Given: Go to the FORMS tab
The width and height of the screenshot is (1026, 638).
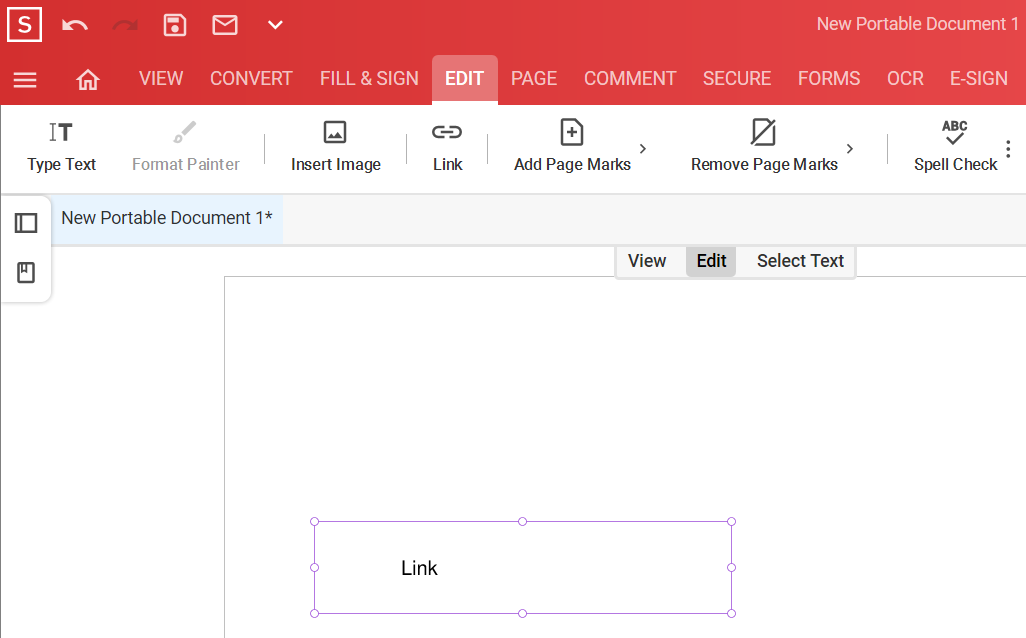Looking at the screenshot, I should coord(829,79).
